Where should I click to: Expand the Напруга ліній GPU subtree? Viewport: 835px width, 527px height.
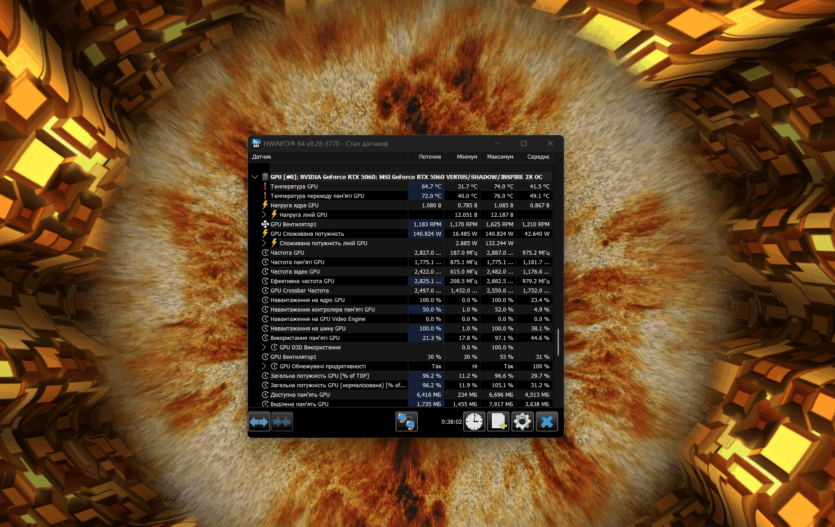coord(264,214)
